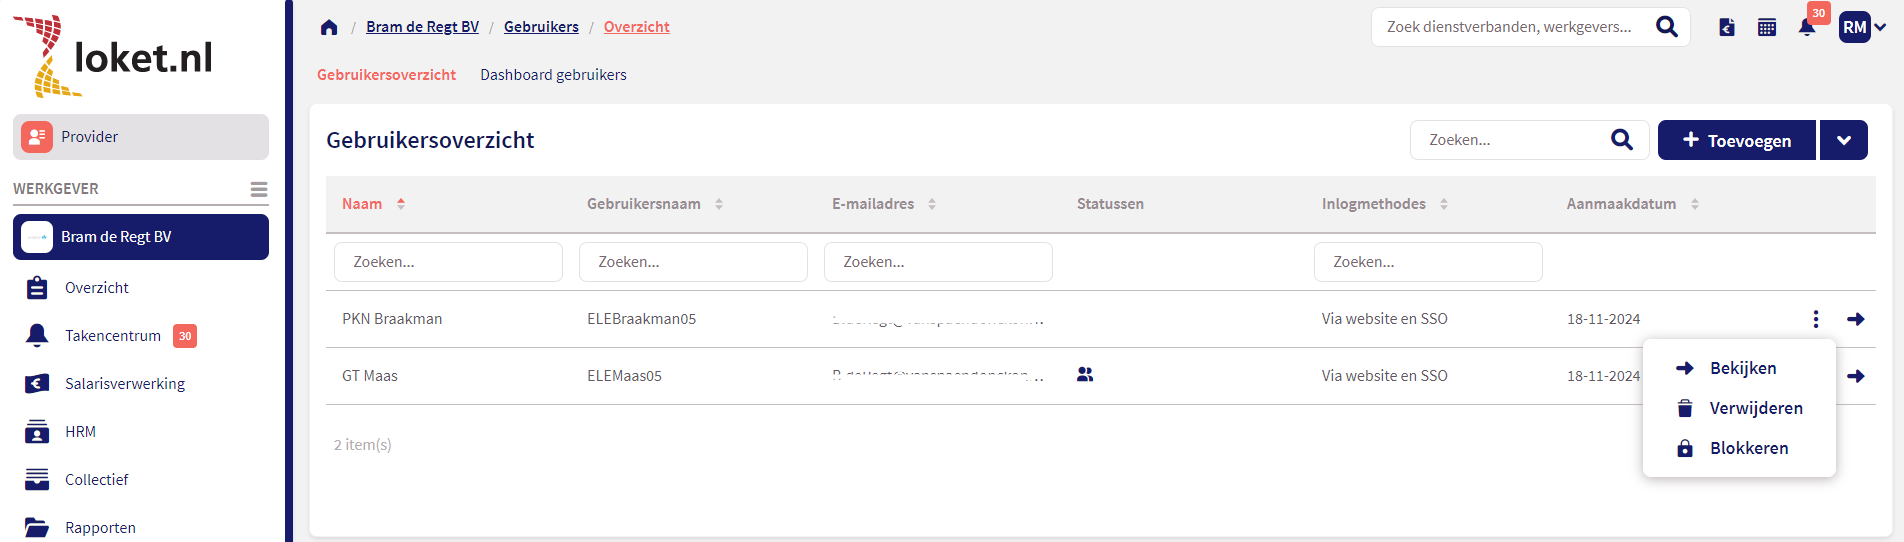Open three-dot menu for PKN Braakman

1816,319
